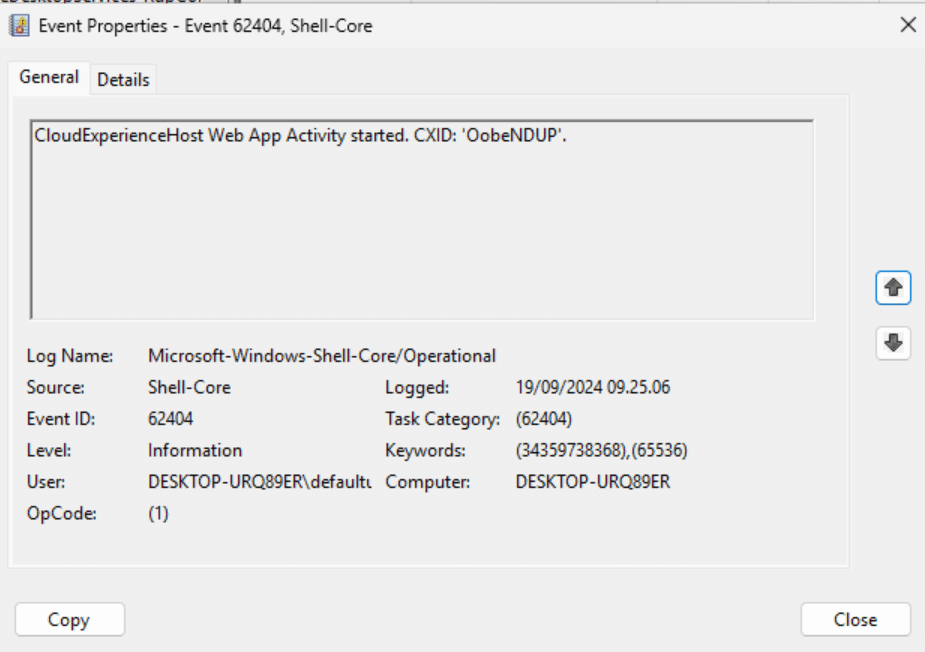Viewport: 925px width, 652px height.
Task: Click the Event ID value 62404
Action: point(170,419)
